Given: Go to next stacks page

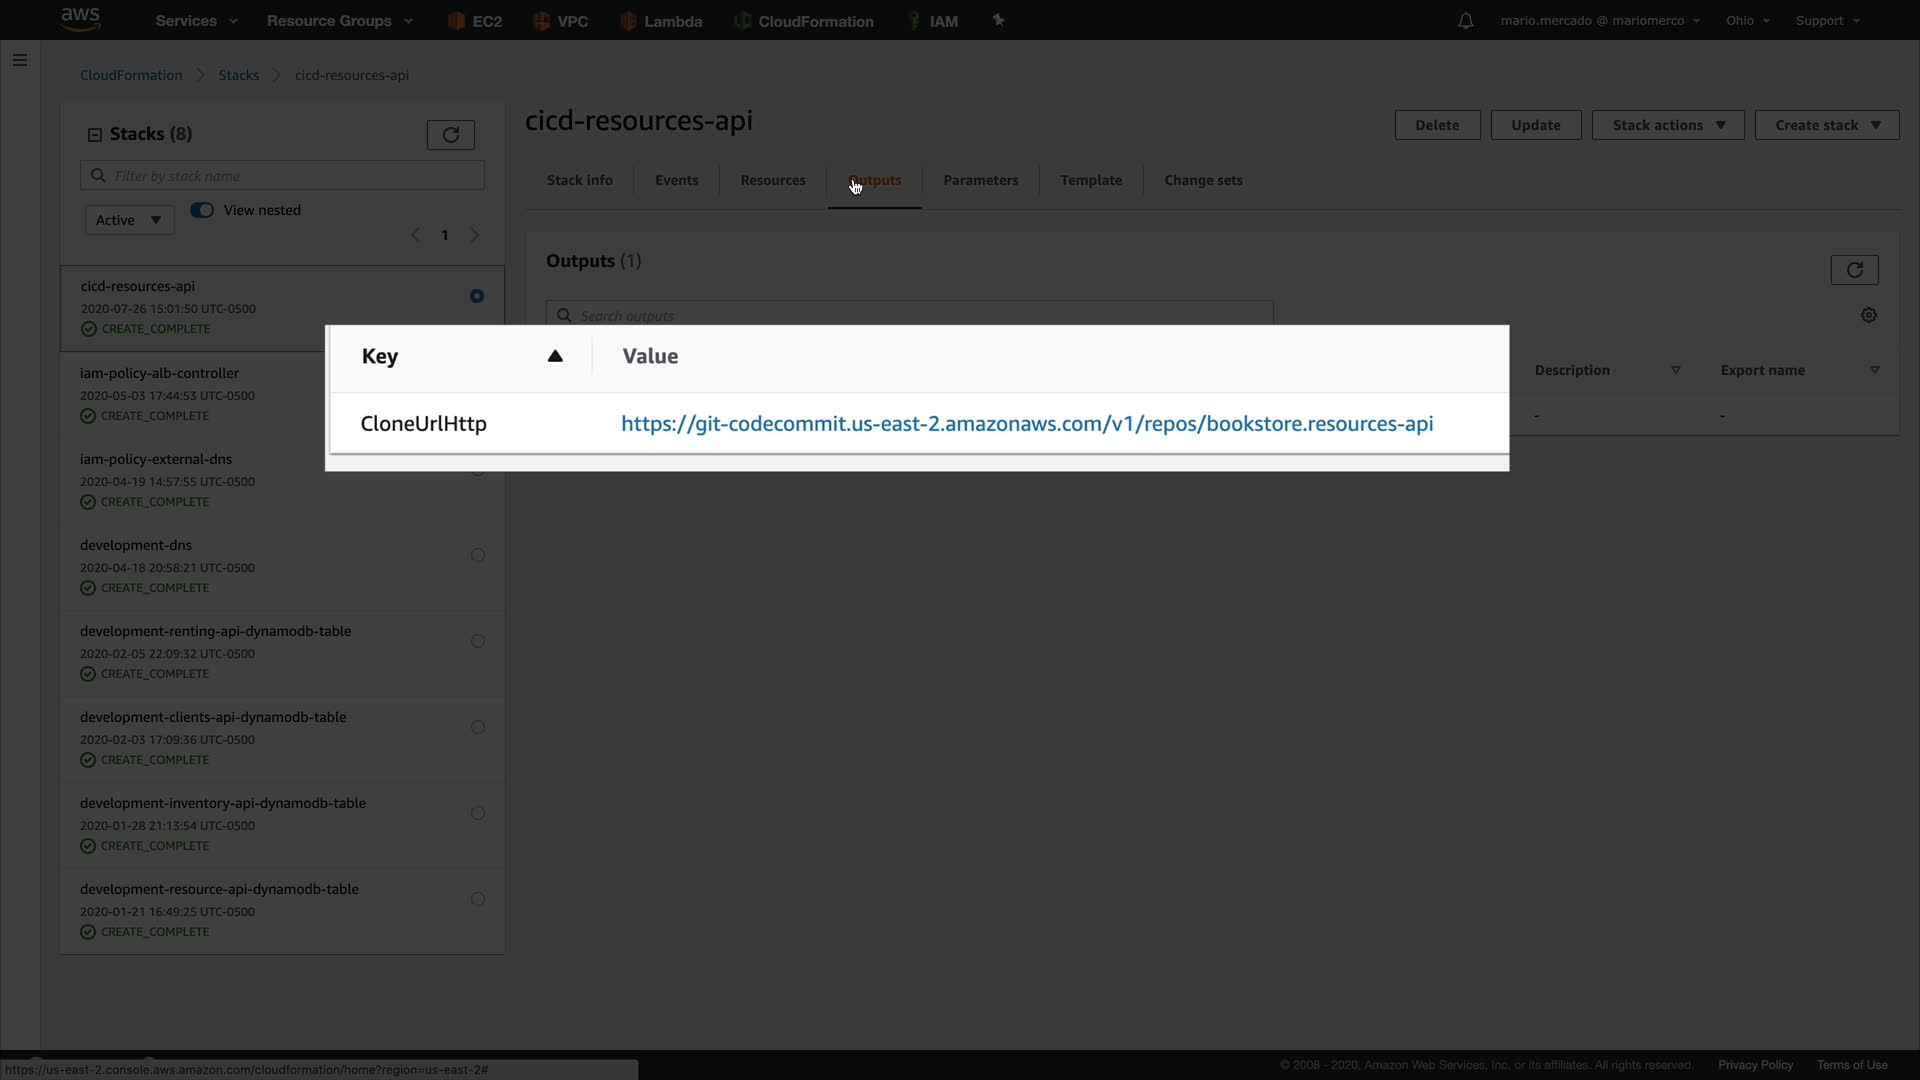Looking at the screenshot, I should tap(475, 235).
